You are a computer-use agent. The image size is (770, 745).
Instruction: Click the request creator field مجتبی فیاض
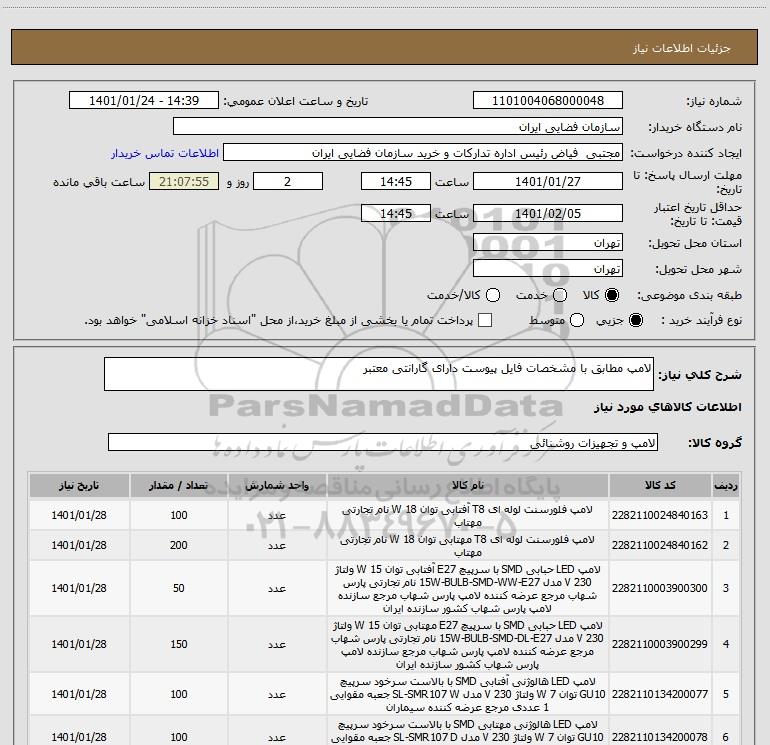423,153
